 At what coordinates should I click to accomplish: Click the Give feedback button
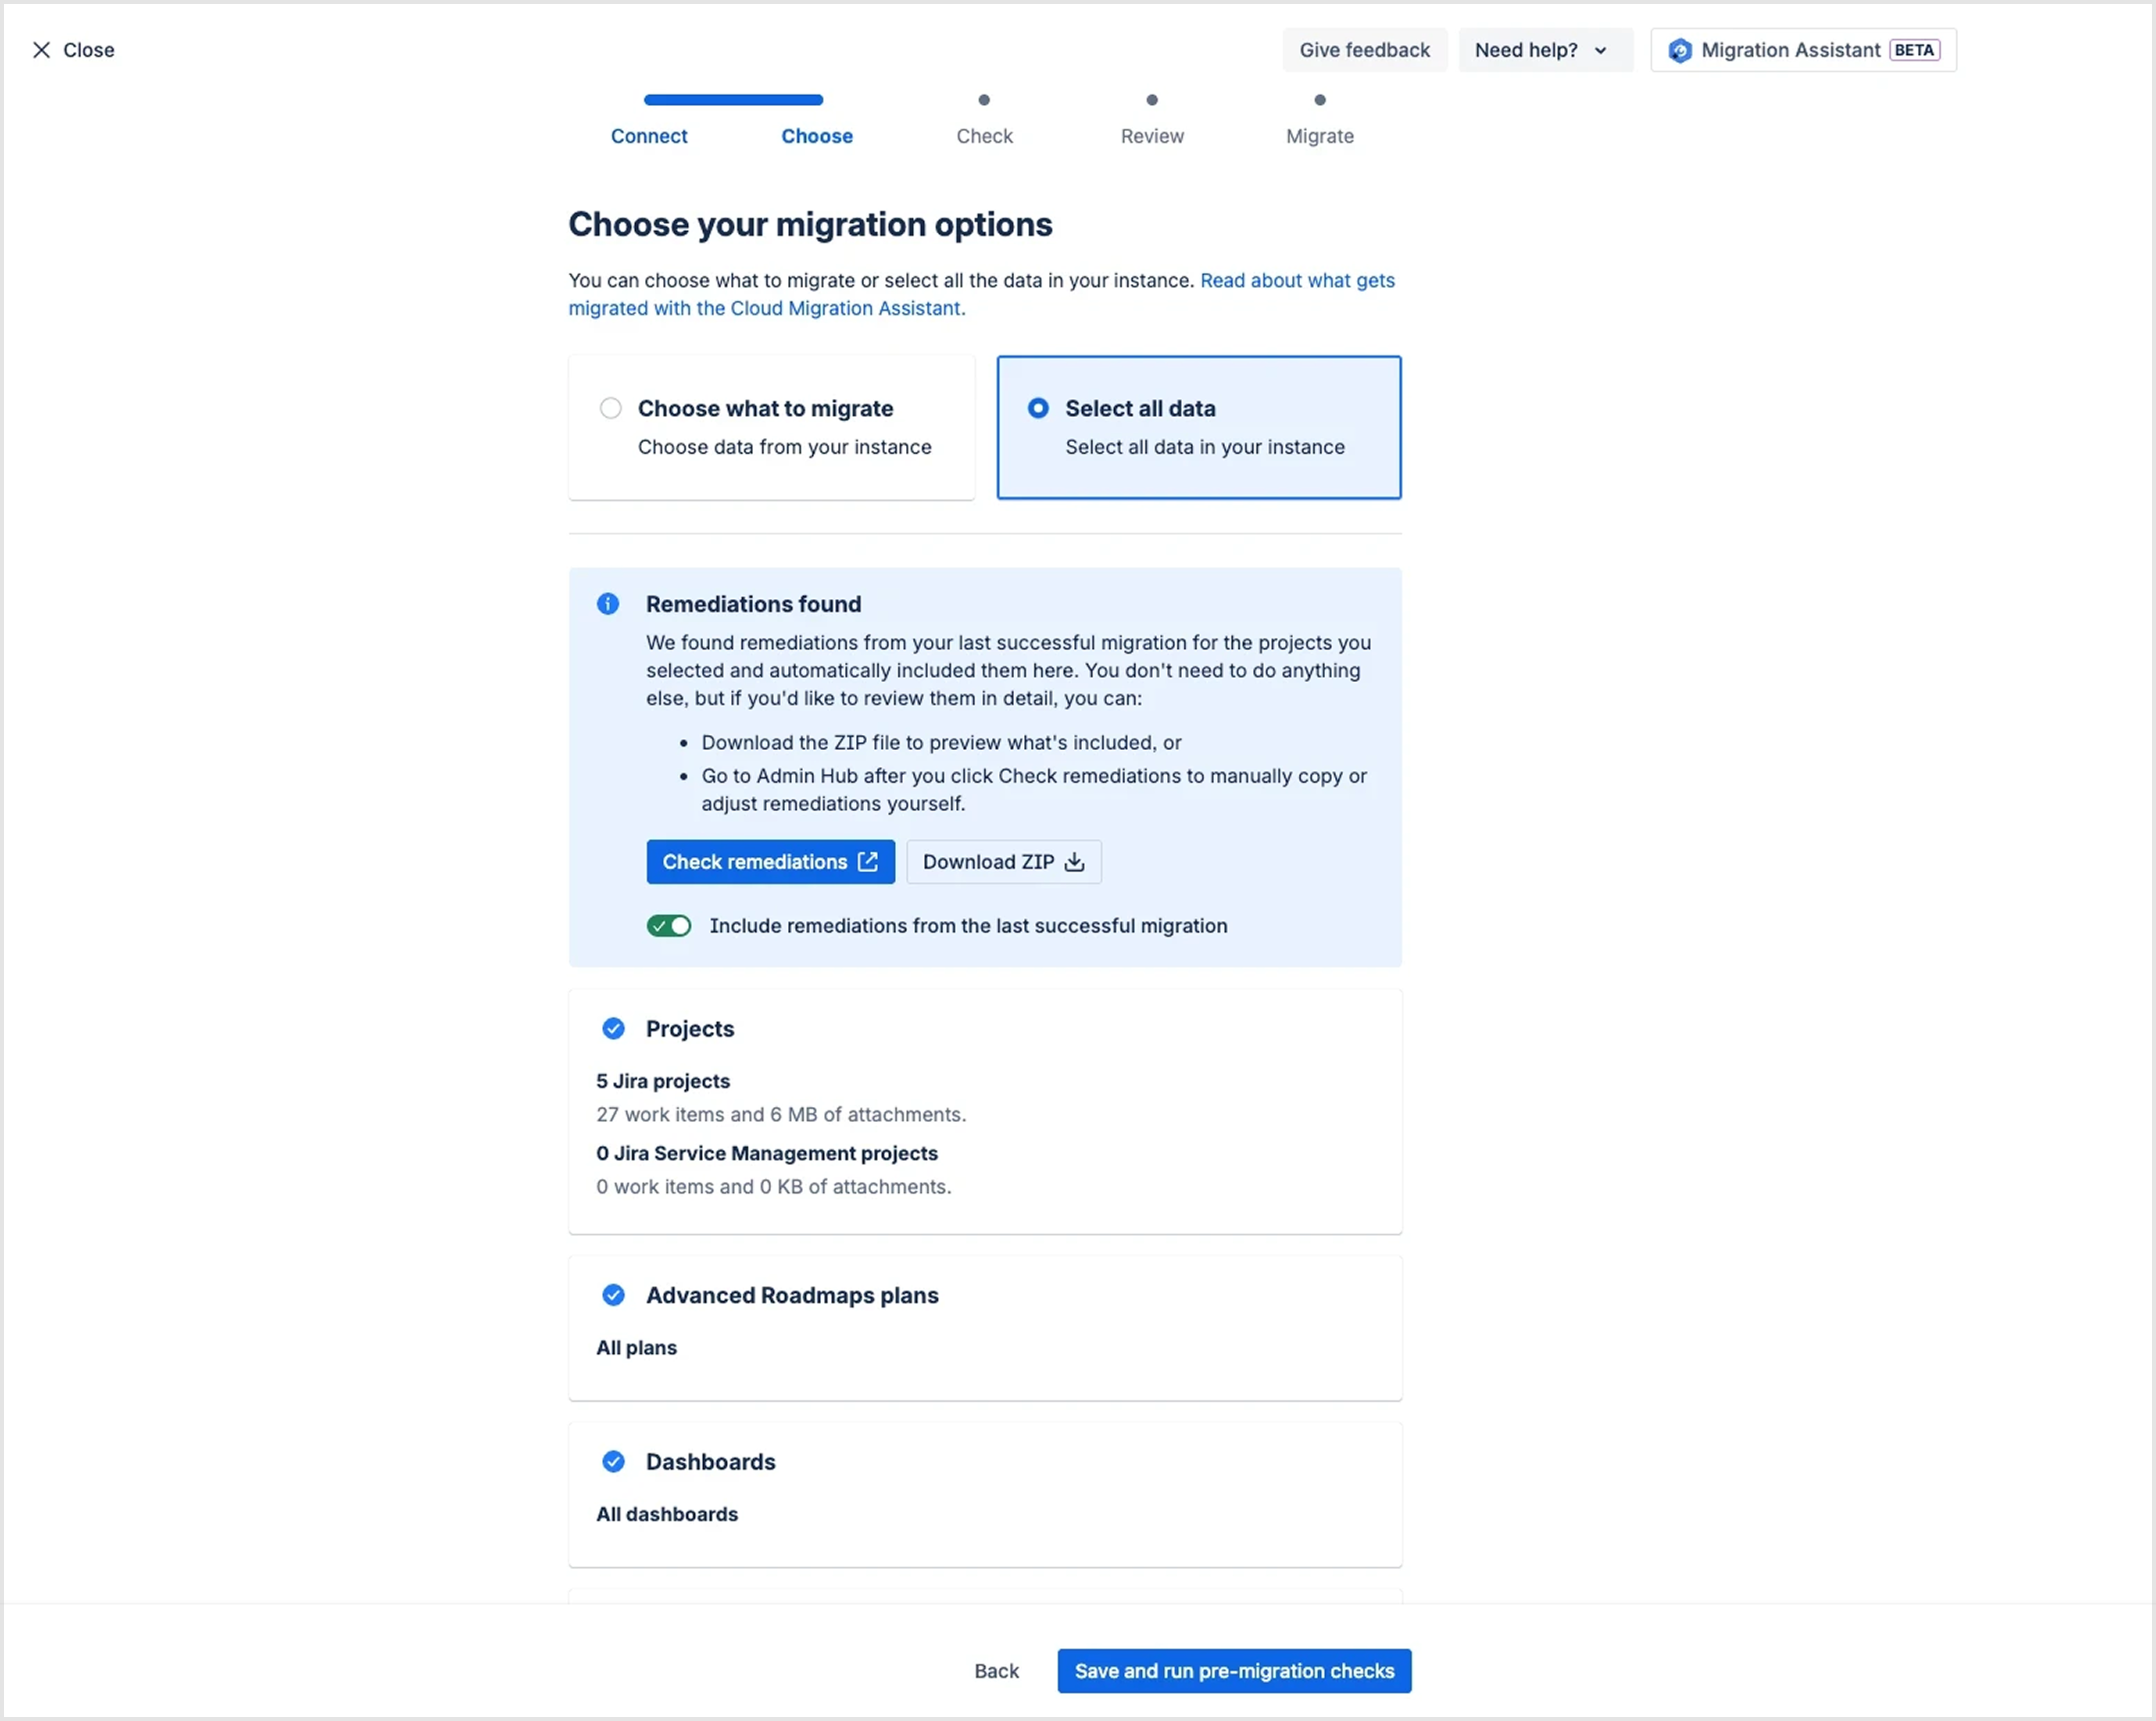point(1365,50)
